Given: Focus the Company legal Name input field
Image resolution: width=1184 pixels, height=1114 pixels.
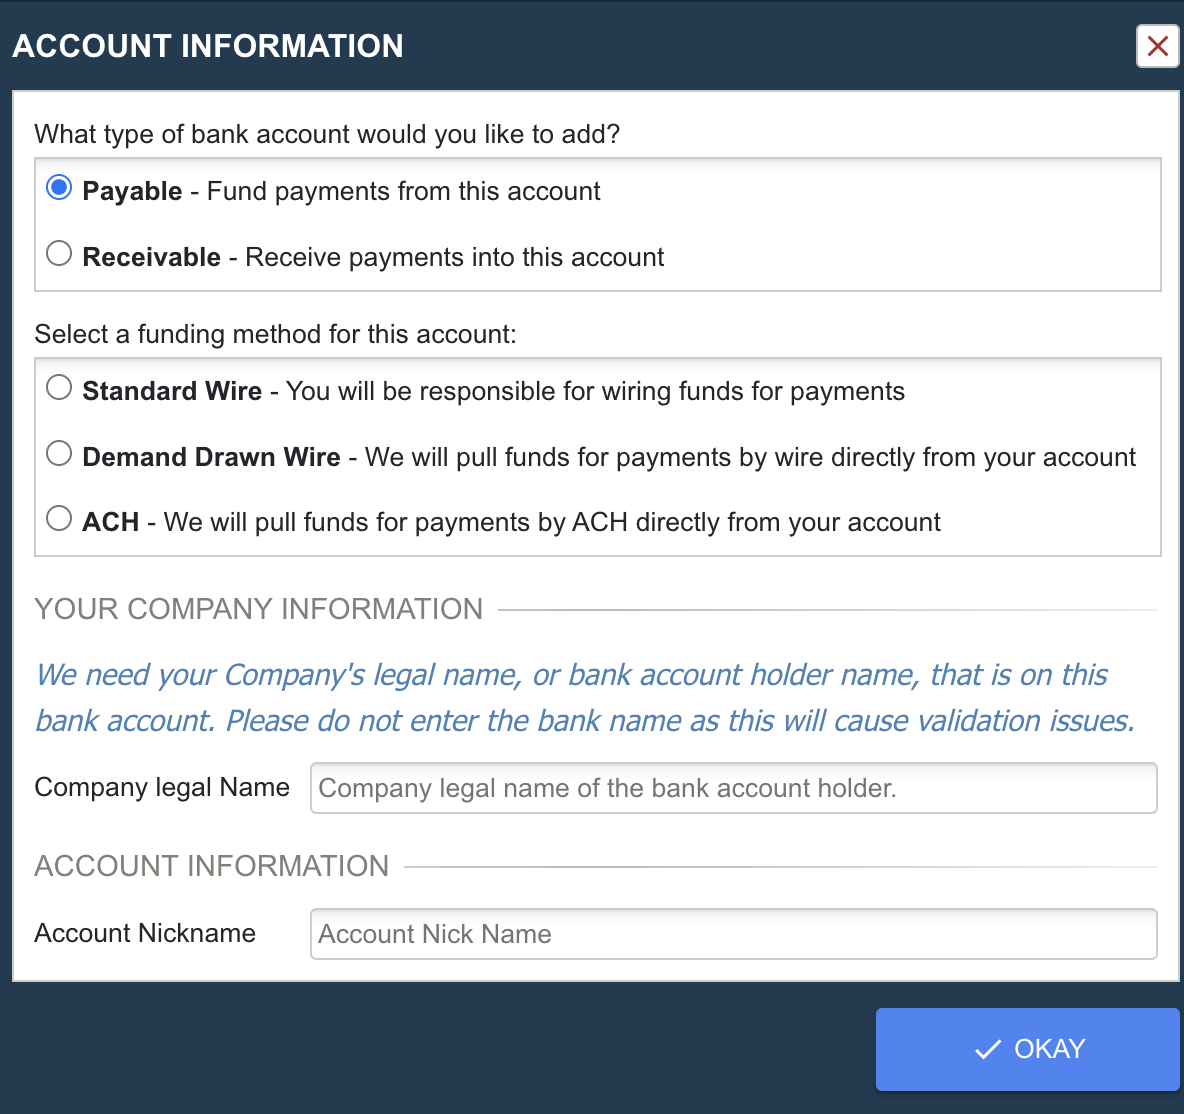Looking at the screenshot, I should 733,788.
